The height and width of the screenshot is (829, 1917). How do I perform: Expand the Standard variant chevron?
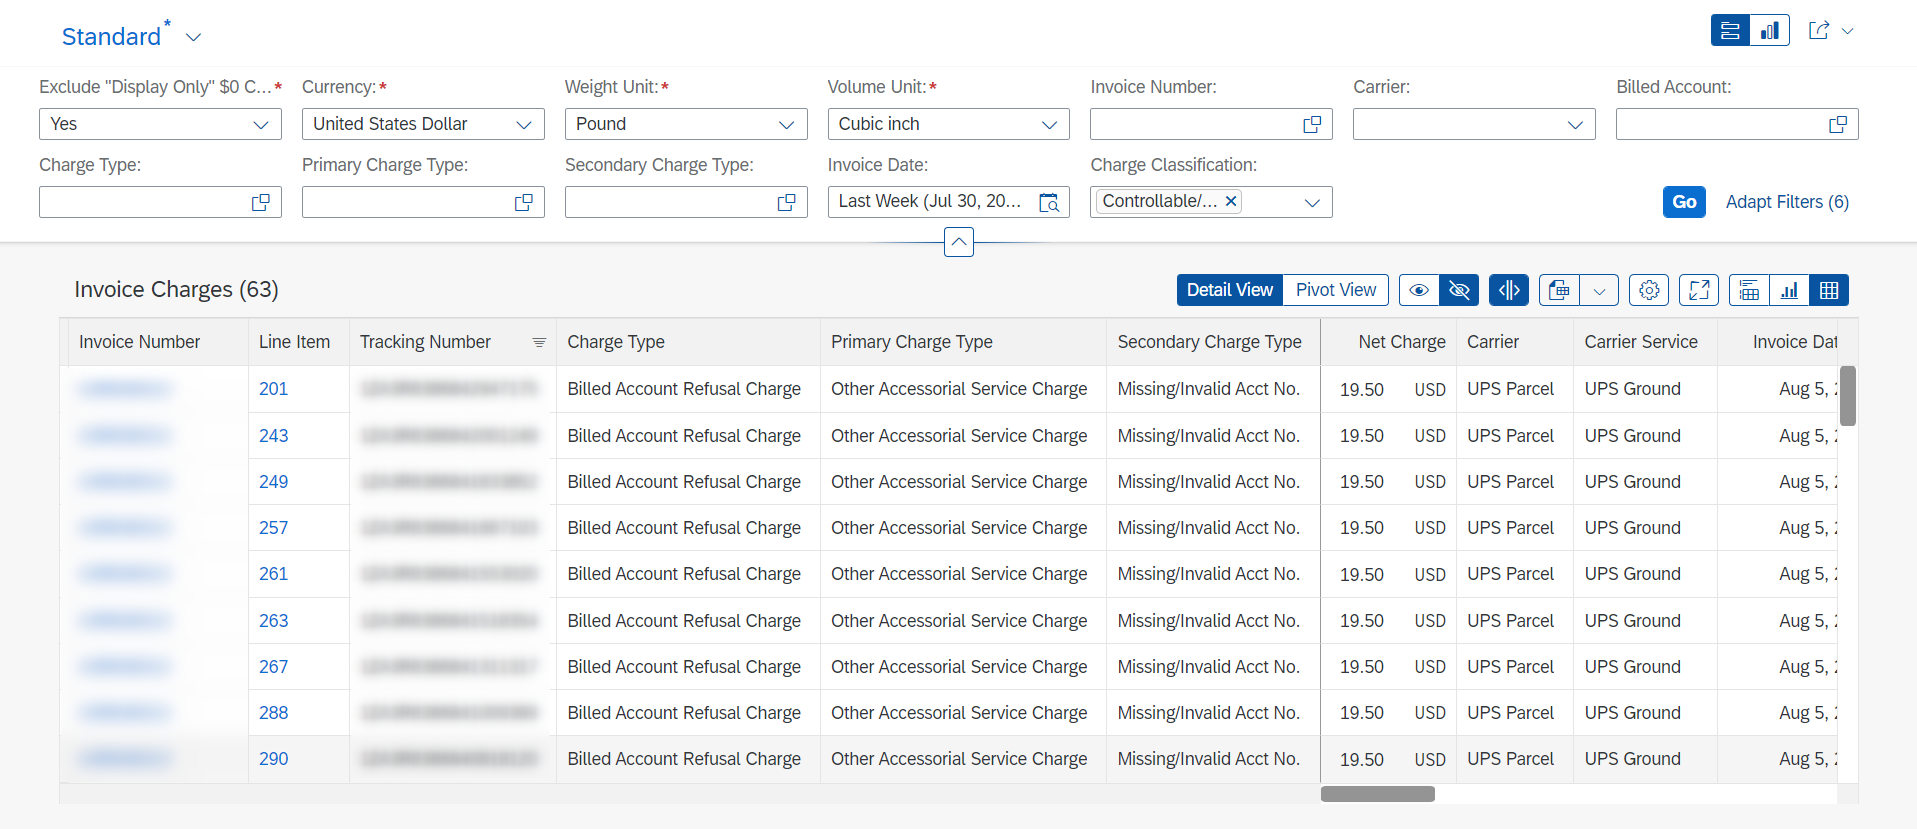(194, 37)
